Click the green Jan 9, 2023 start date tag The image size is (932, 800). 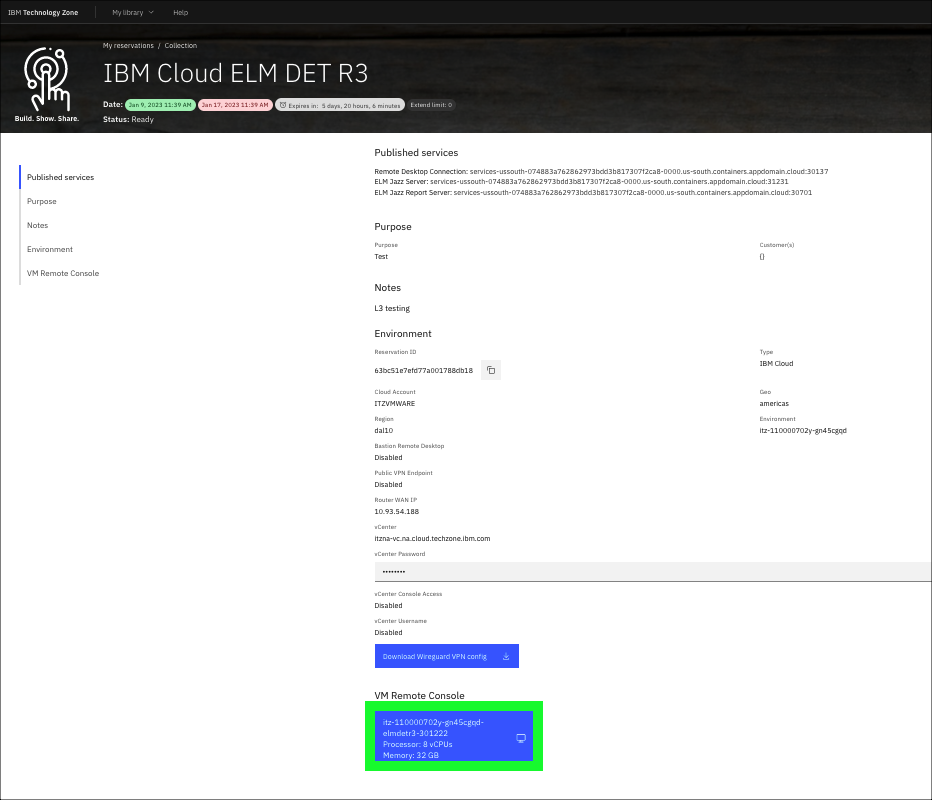pos(159,105)
